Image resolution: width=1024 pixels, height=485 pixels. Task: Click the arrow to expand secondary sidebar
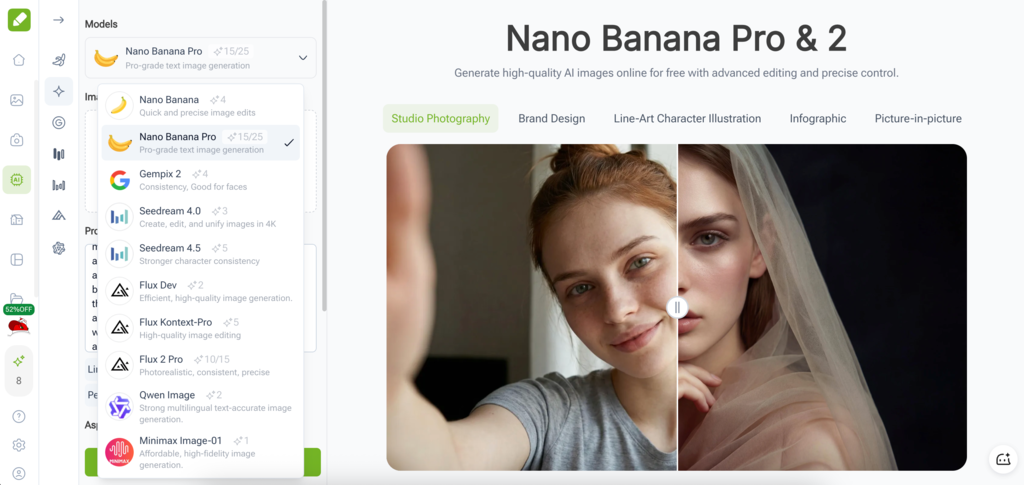[x=59, y=20]
